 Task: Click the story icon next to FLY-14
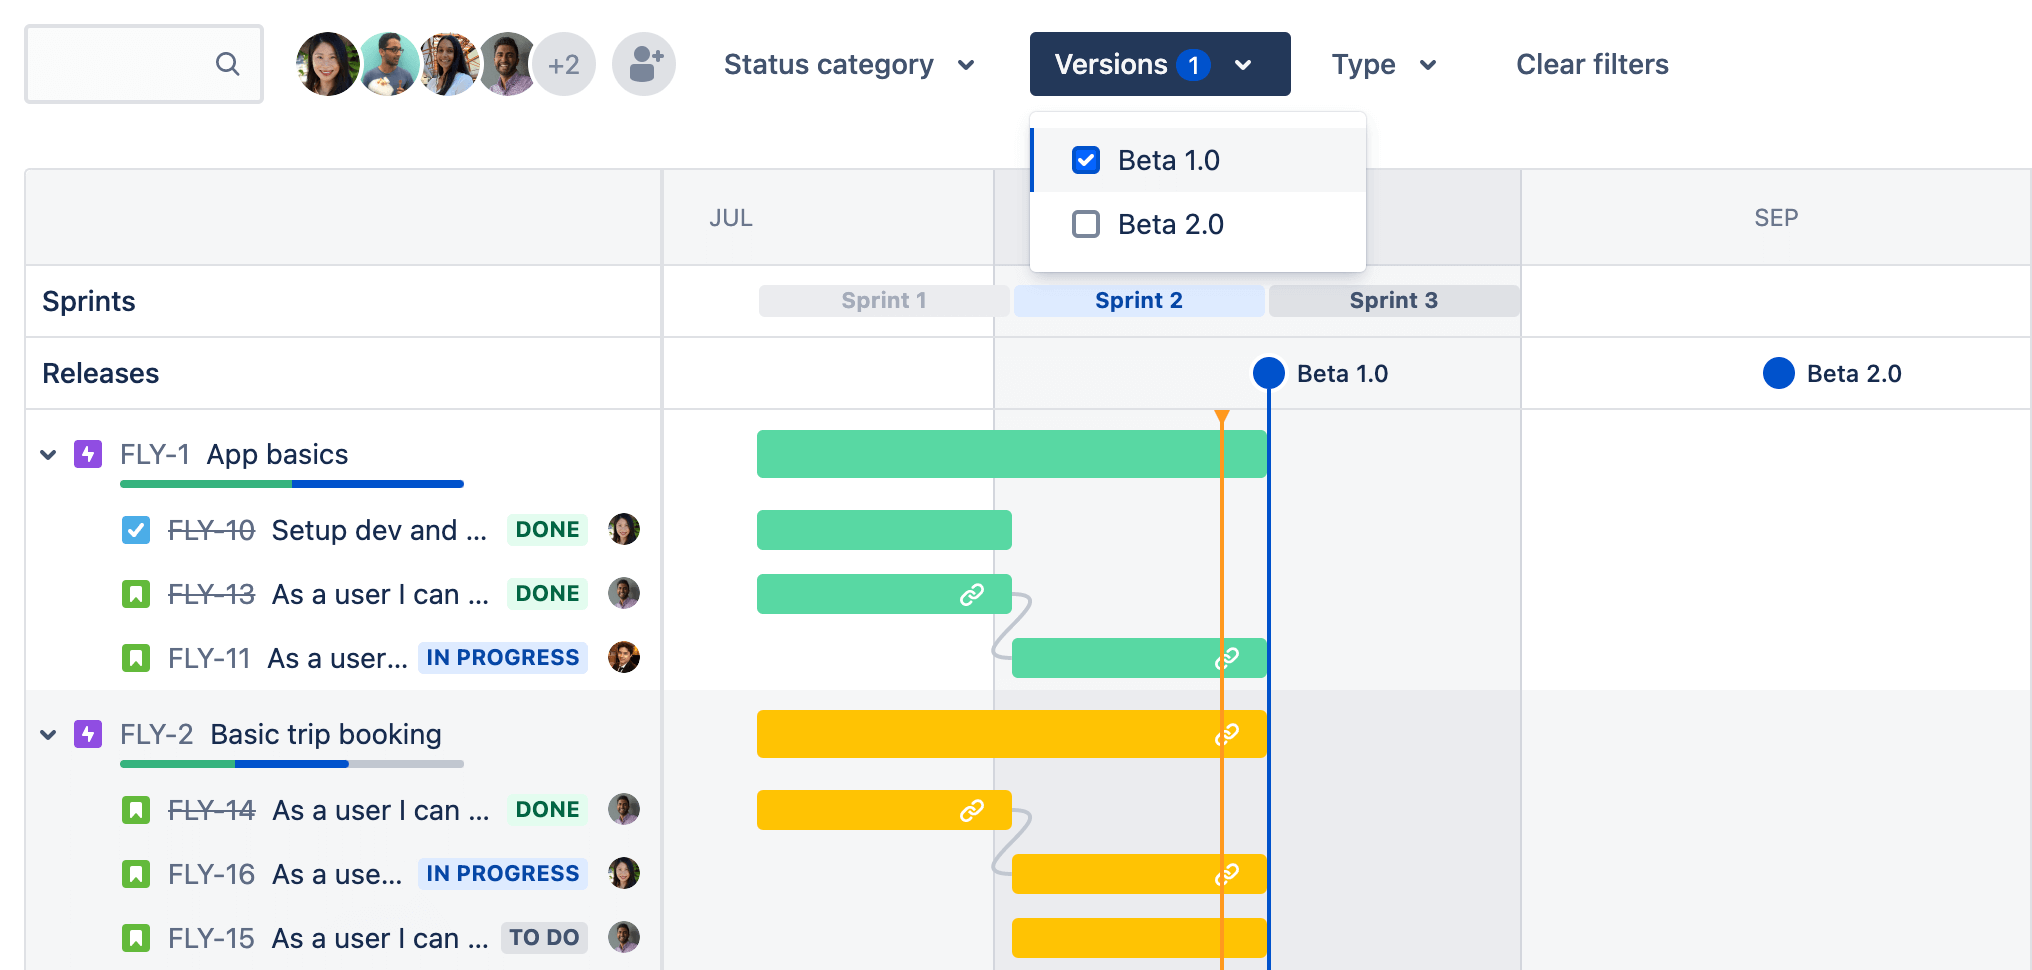pyautogui.click(x=136, y=809)
